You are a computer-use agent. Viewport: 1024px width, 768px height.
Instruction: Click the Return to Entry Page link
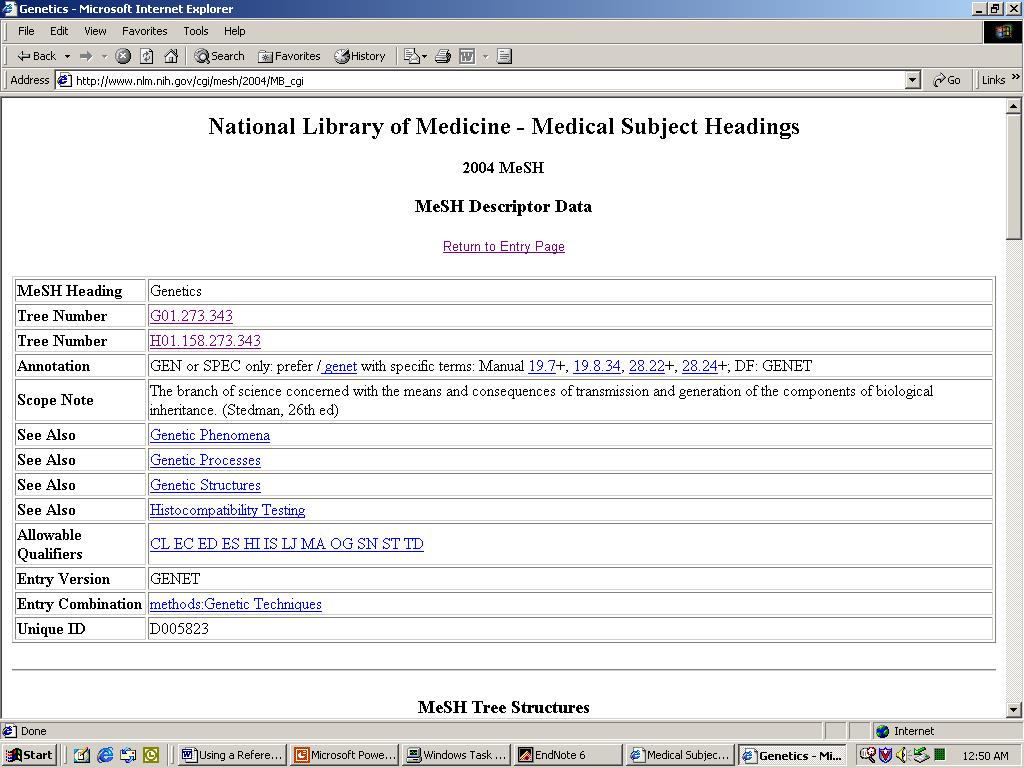pyautogui.click(x=504, y=246)
